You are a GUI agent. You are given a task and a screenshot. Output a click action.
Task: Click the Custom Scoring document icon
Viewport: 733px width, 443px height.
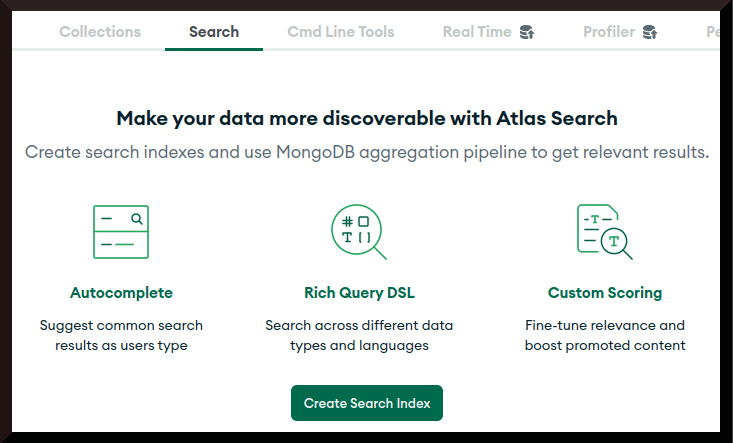coord(604,231)
